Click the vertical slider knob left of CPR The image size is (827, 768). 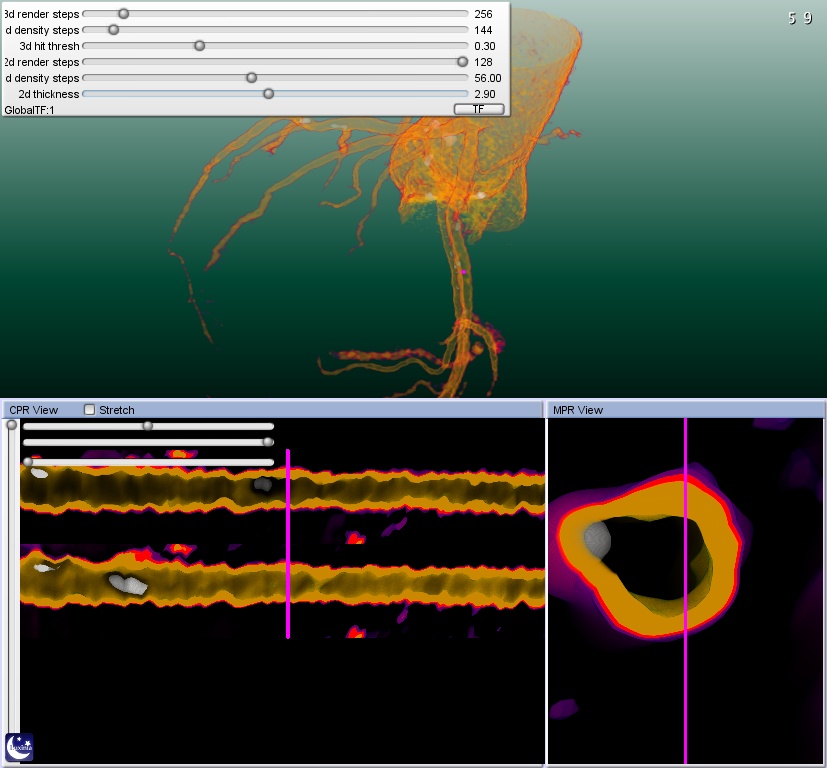(12, 425)
